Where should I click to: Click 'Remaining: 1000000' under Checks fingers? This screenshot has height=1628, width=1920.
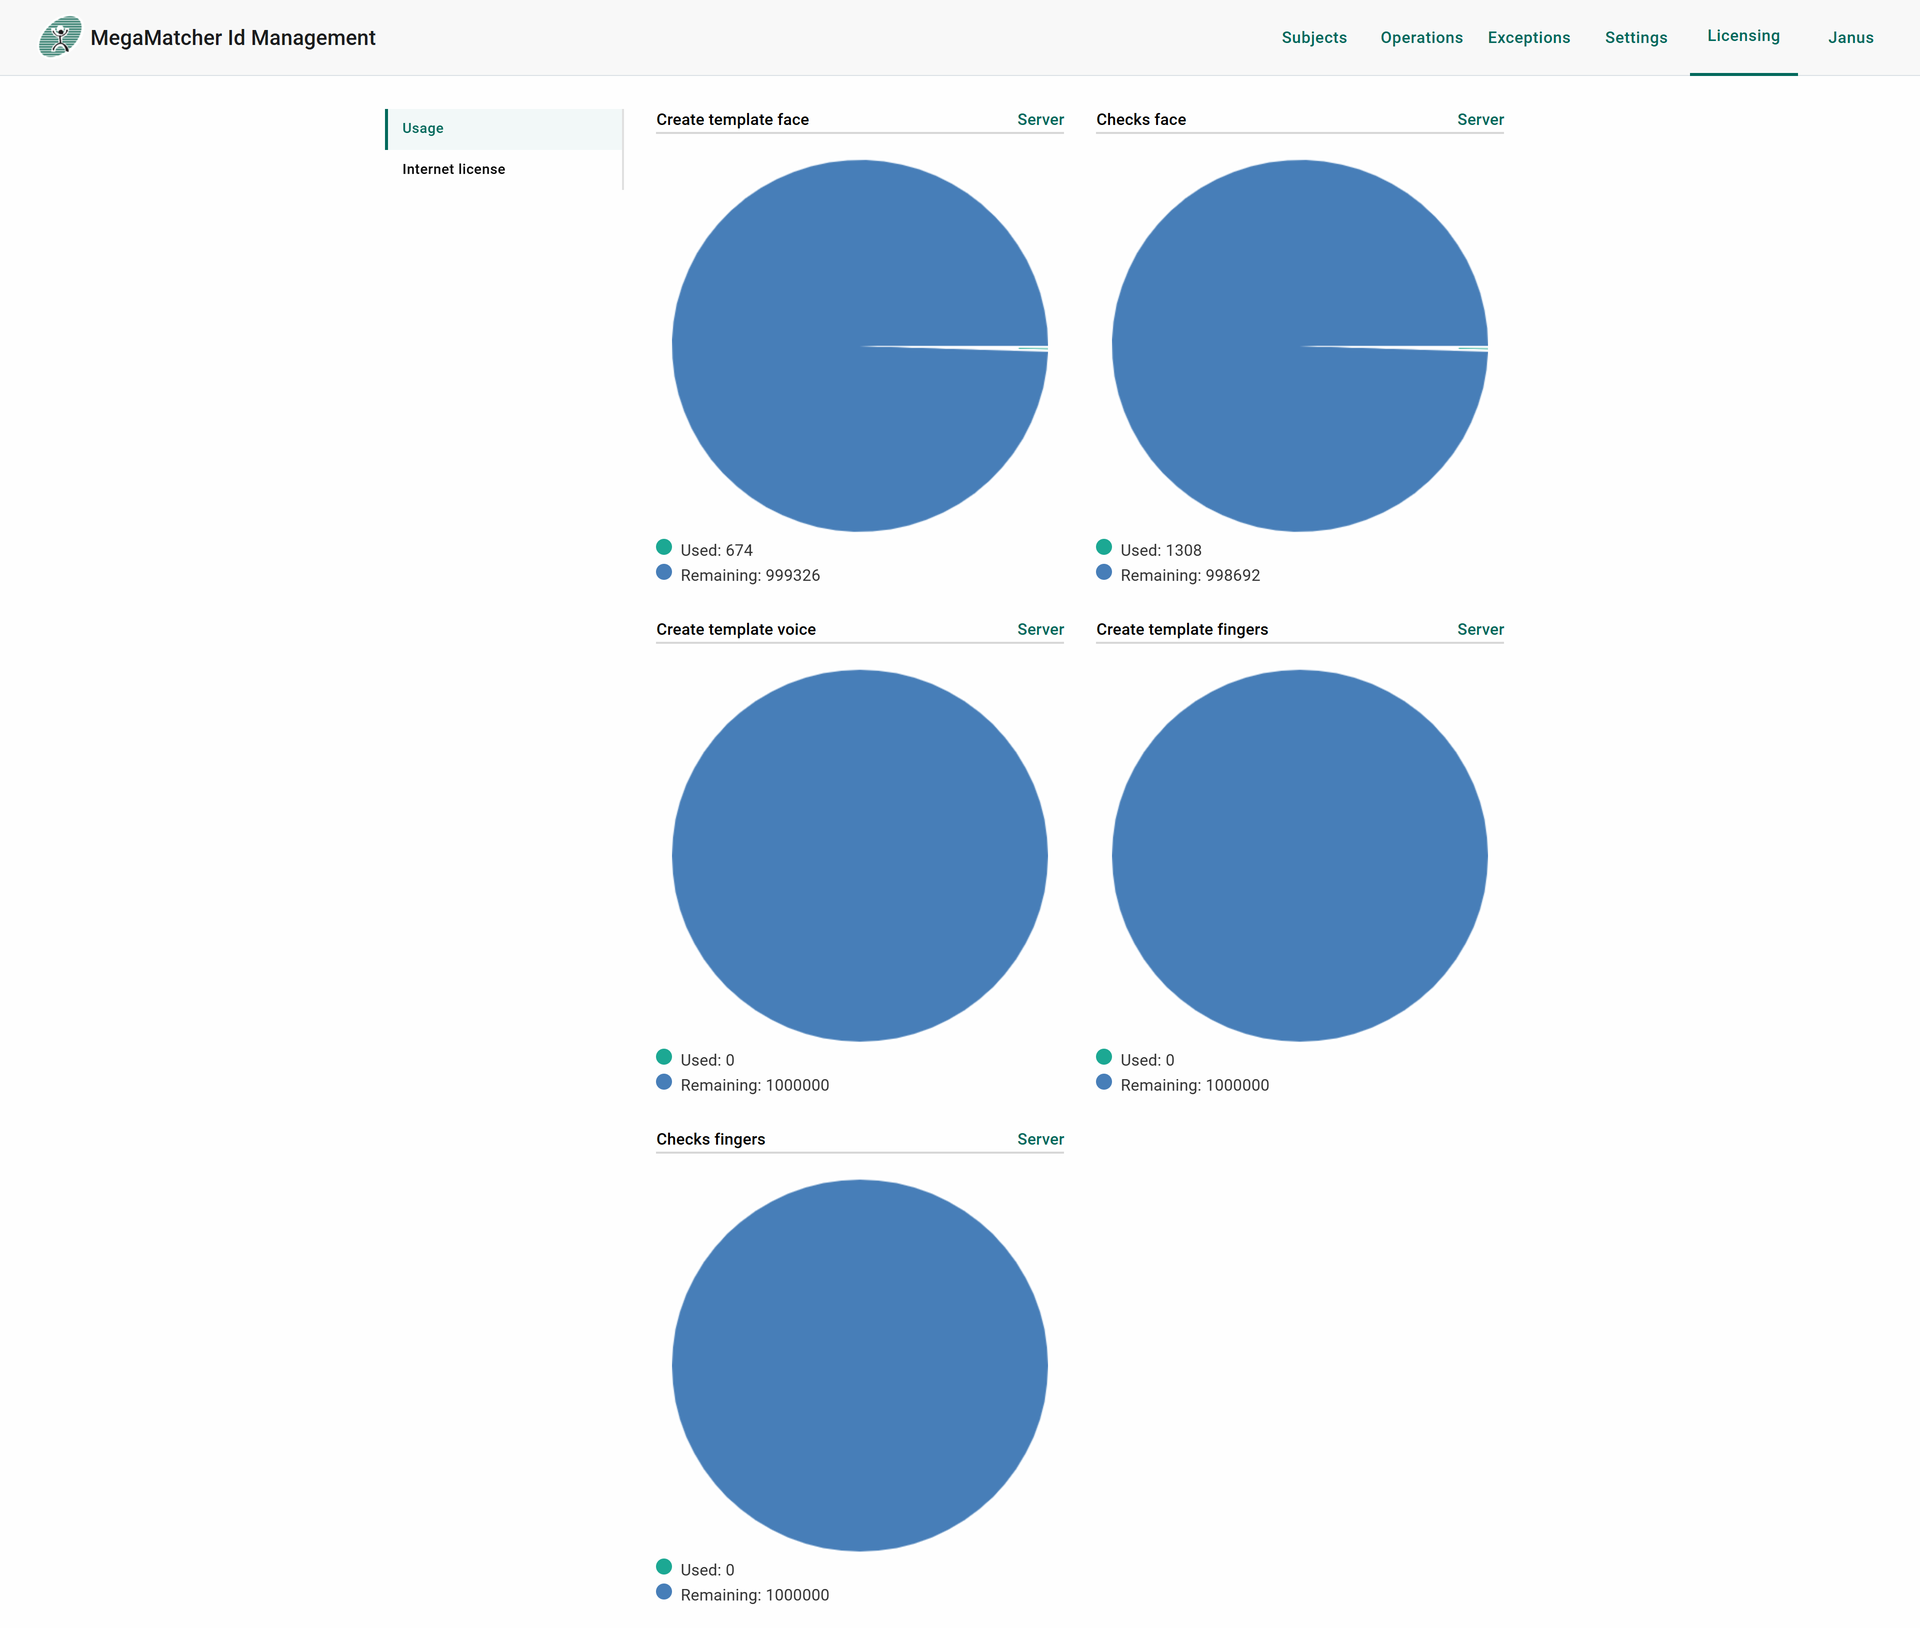[755, 1596]
